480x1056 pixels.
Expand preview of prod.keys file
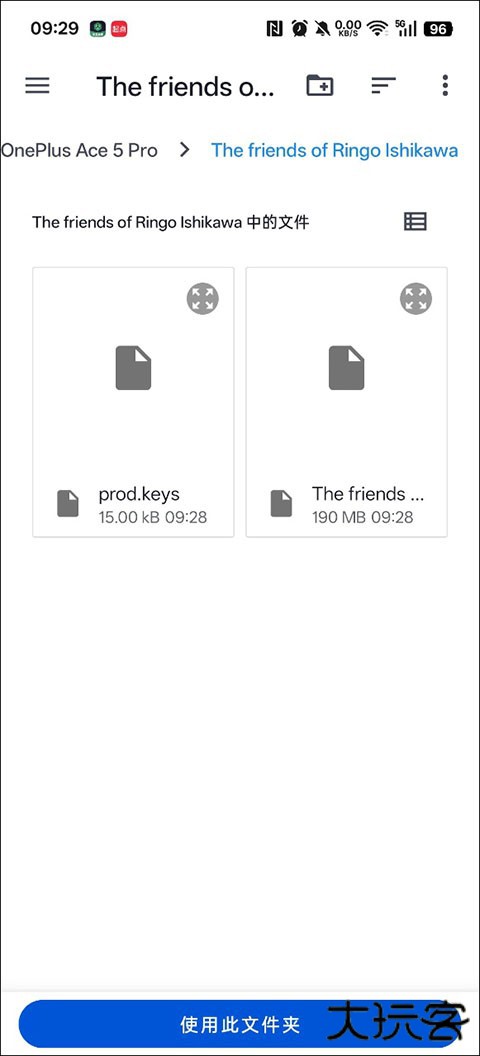[x=203, y=298]
